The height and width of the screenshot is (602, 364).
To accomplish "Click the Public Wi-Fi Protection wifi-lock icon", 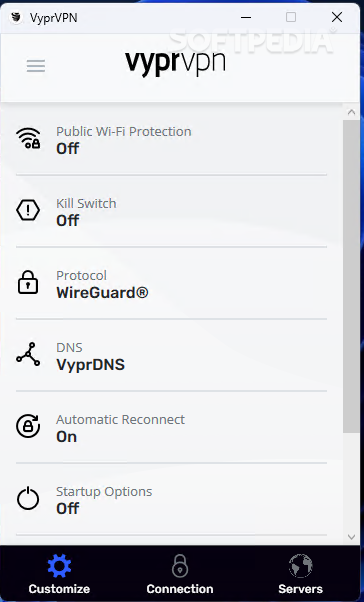I will (x=28, y=139).
